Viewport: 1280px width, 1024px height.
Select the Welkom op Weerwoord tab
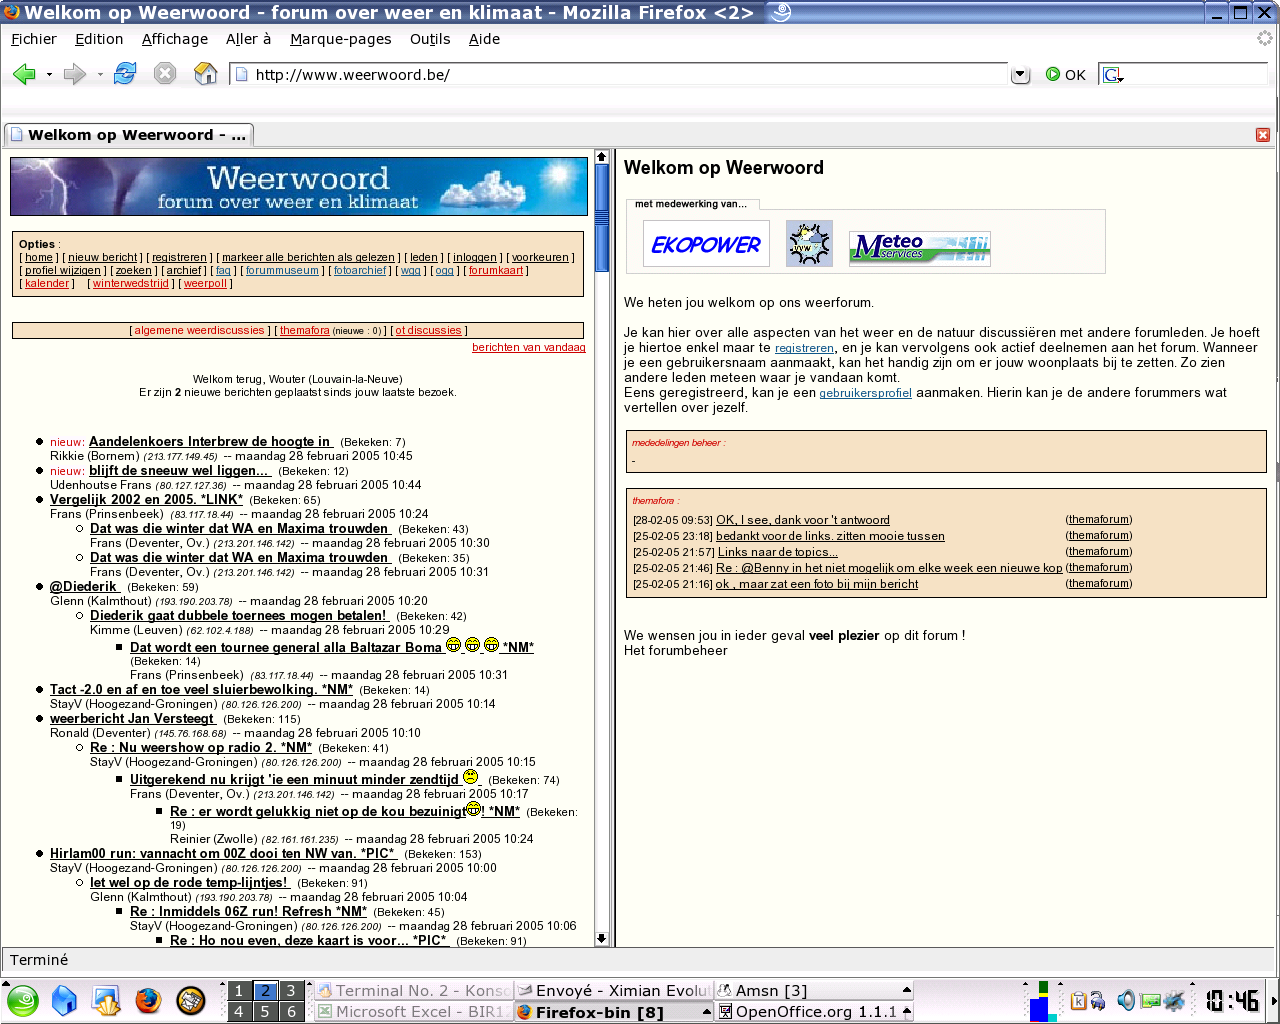coord(129,135)
